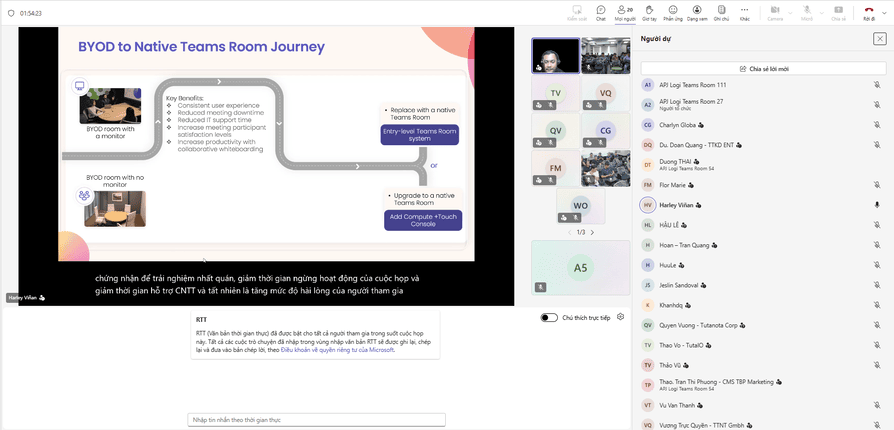This screenshot has height=430, width=894.
Task: Open Phản ứng reactions menu
Action: pyautogui.click(x=673, y=11)
